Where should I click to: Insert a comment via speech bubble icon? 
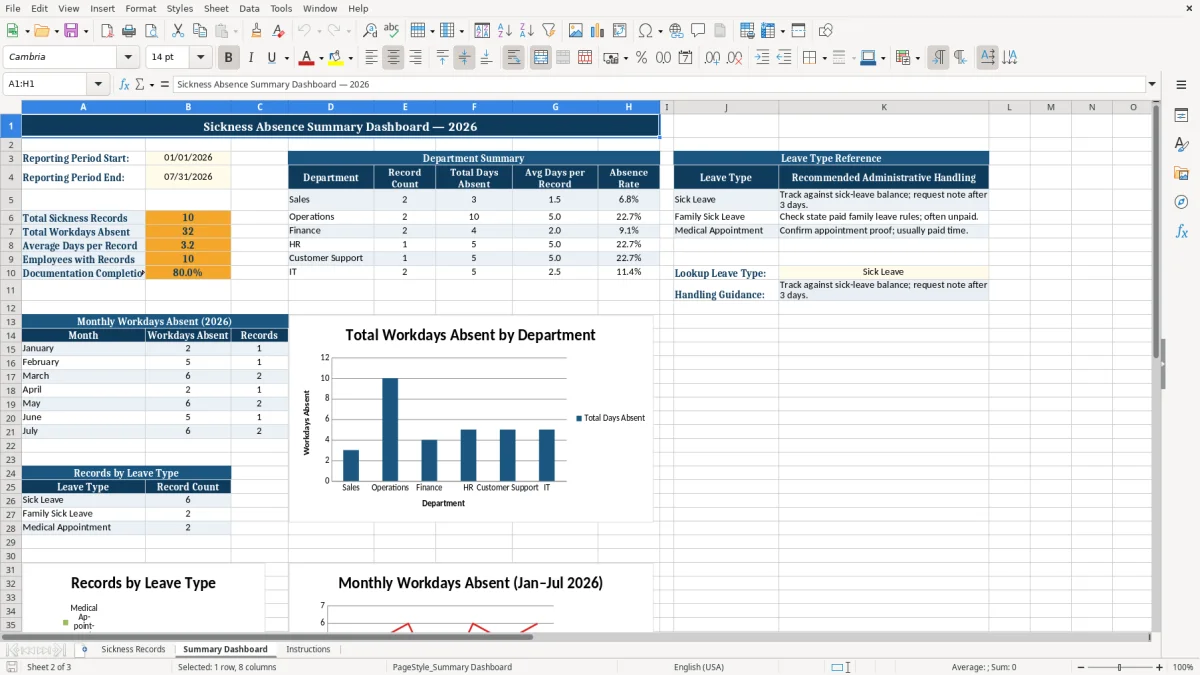pyautogui.click(x=698, y=31)
